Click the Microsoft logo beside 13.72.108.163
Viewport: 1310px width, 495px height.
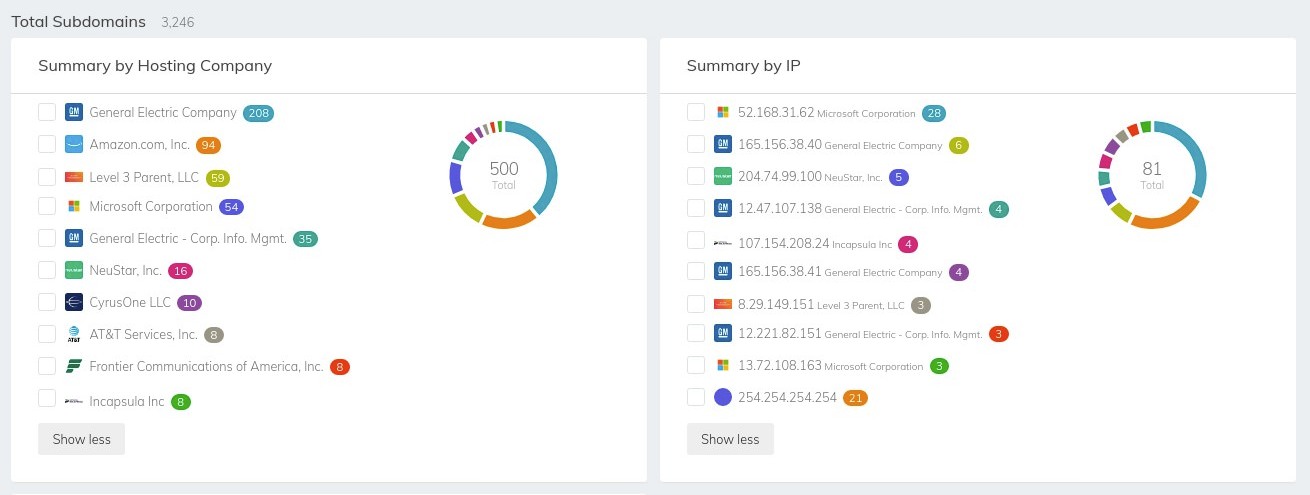tap(723, 365)
